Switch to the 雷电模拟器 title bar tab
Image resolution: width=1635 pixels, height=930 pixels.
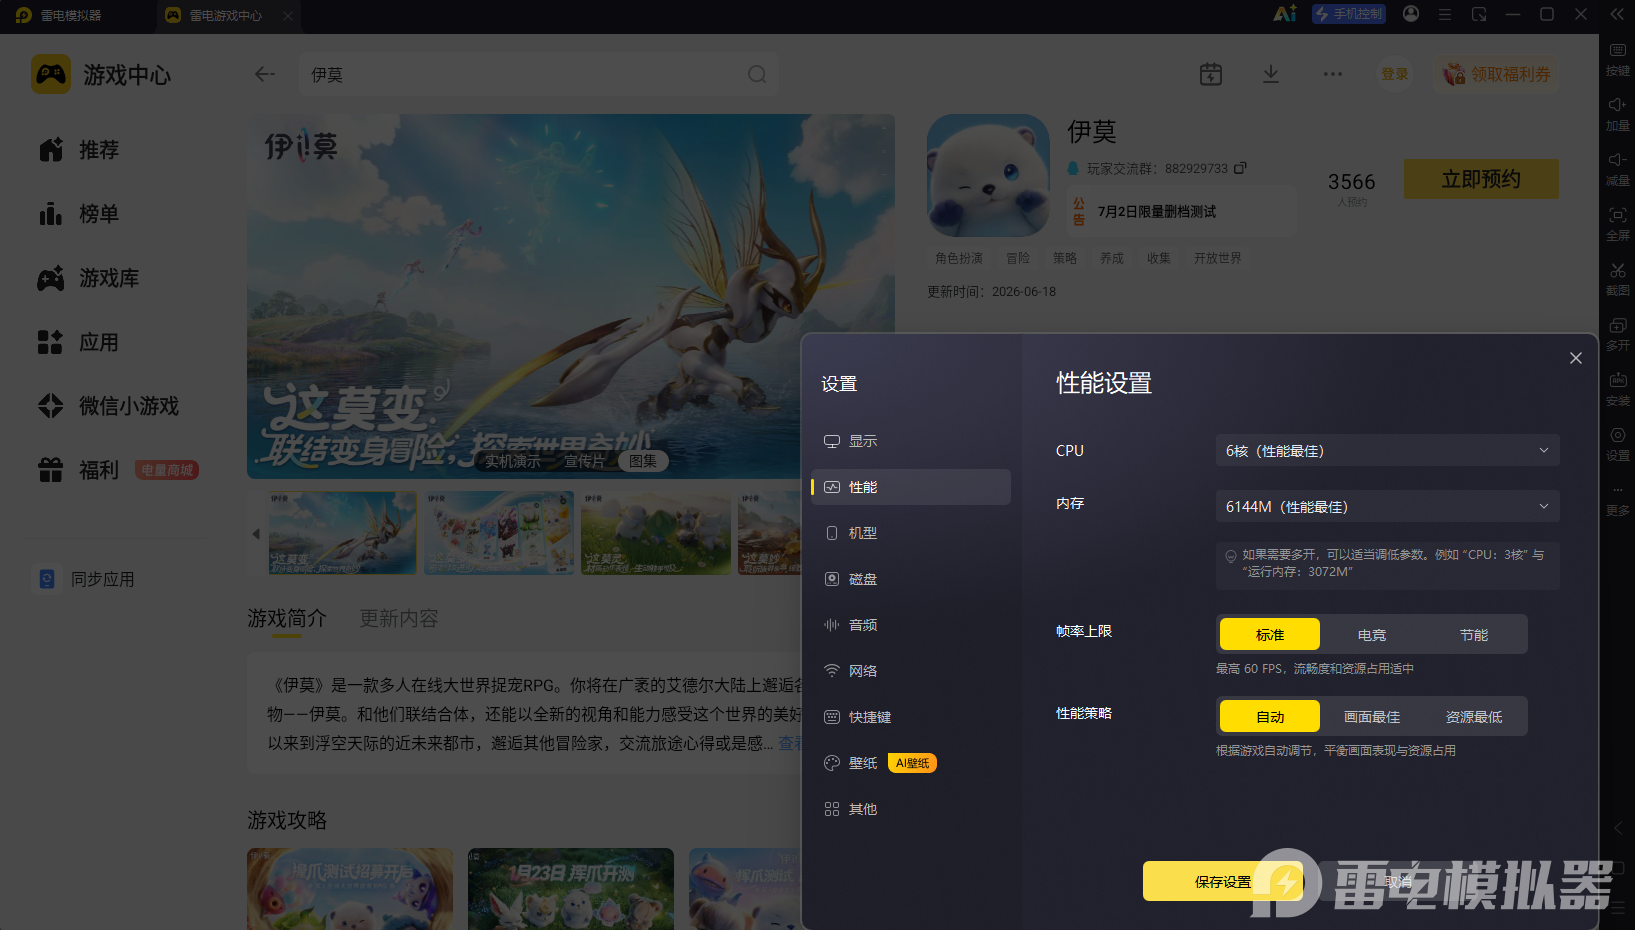pyautogui.click(x=60, y=15)
